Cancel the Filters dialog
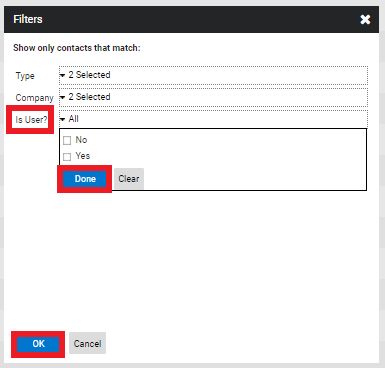 pos(87,343)
